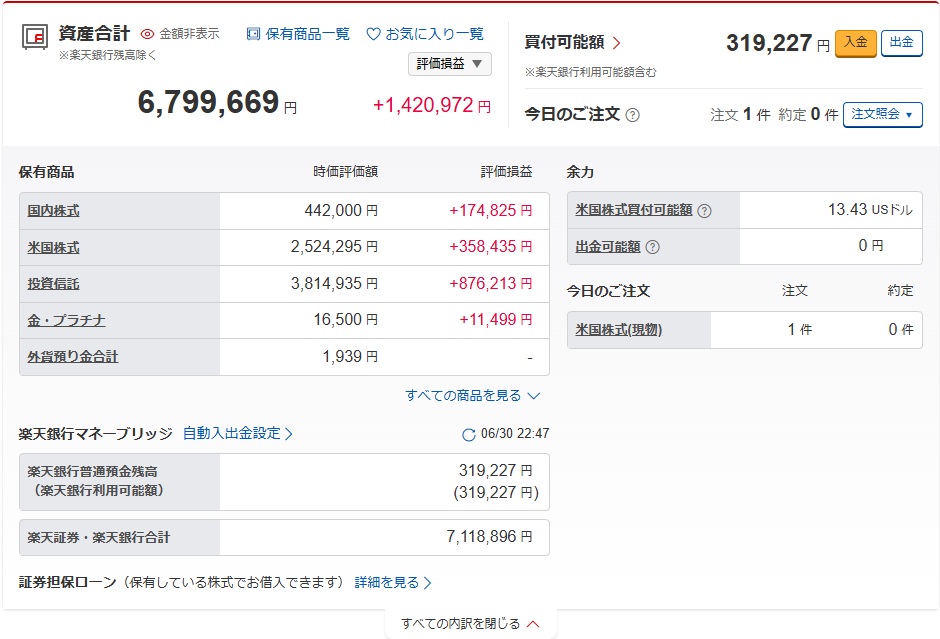Screen dimensions: 940x639
Task: Click help icon next to 出金可能額
Action: (x=653, y=247)
